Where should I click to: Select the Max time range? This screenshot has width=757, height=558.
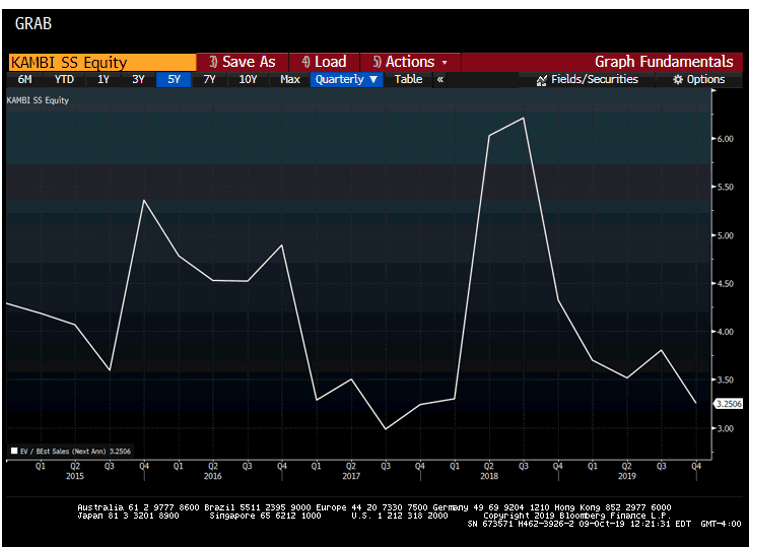tap(290, 79)
